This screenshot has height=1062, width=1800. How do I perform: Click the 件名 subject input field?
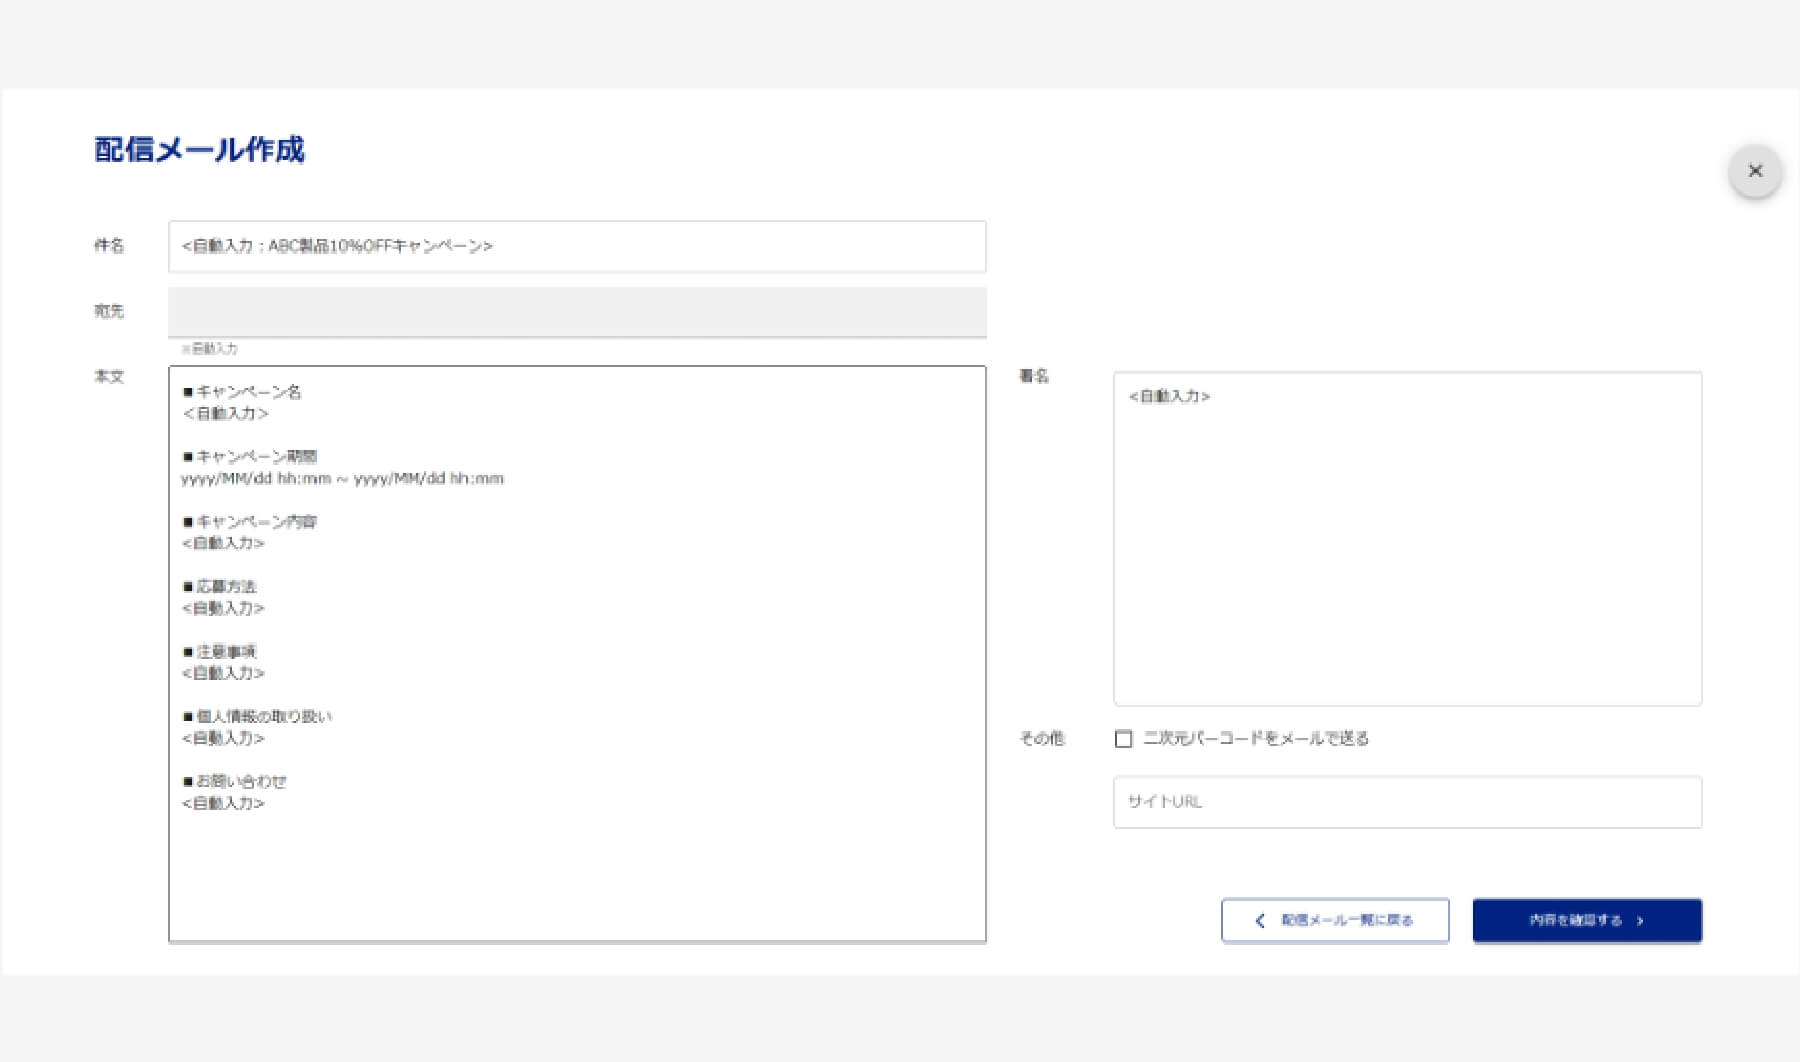point(577,246)
